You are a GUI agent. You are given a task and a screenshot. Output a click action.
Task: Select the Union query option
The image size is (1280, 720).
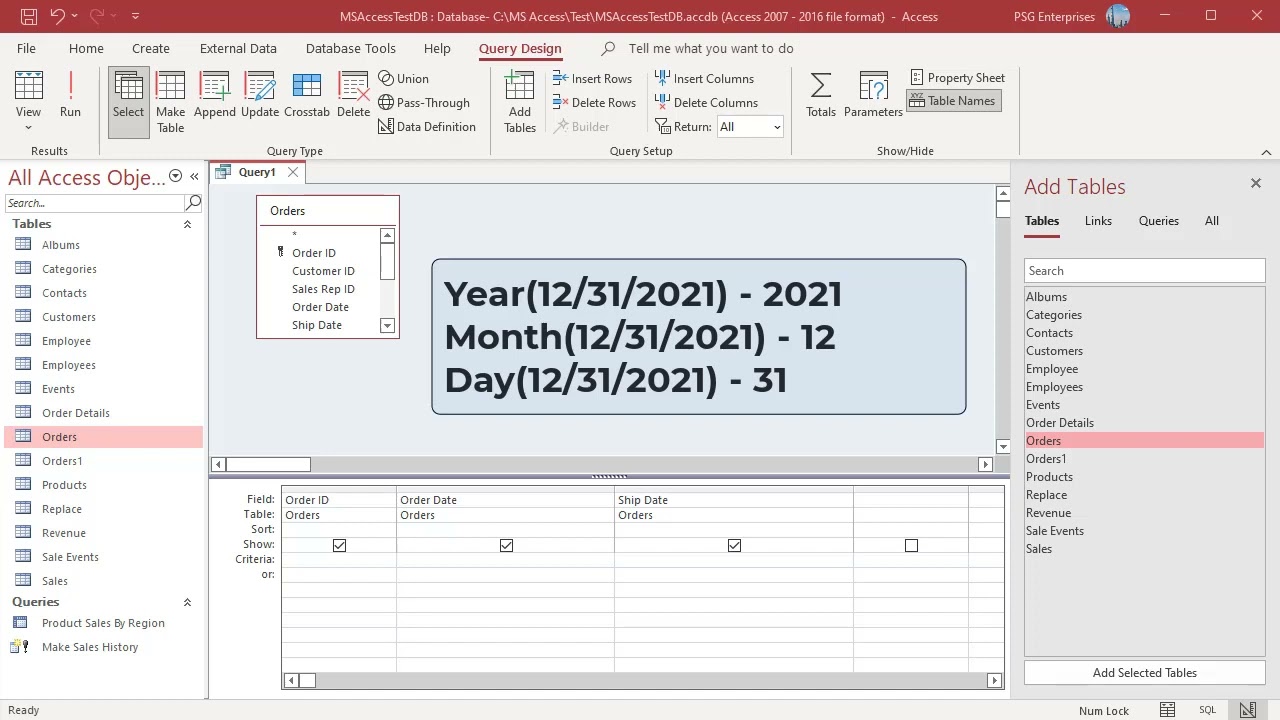(404, 78)
